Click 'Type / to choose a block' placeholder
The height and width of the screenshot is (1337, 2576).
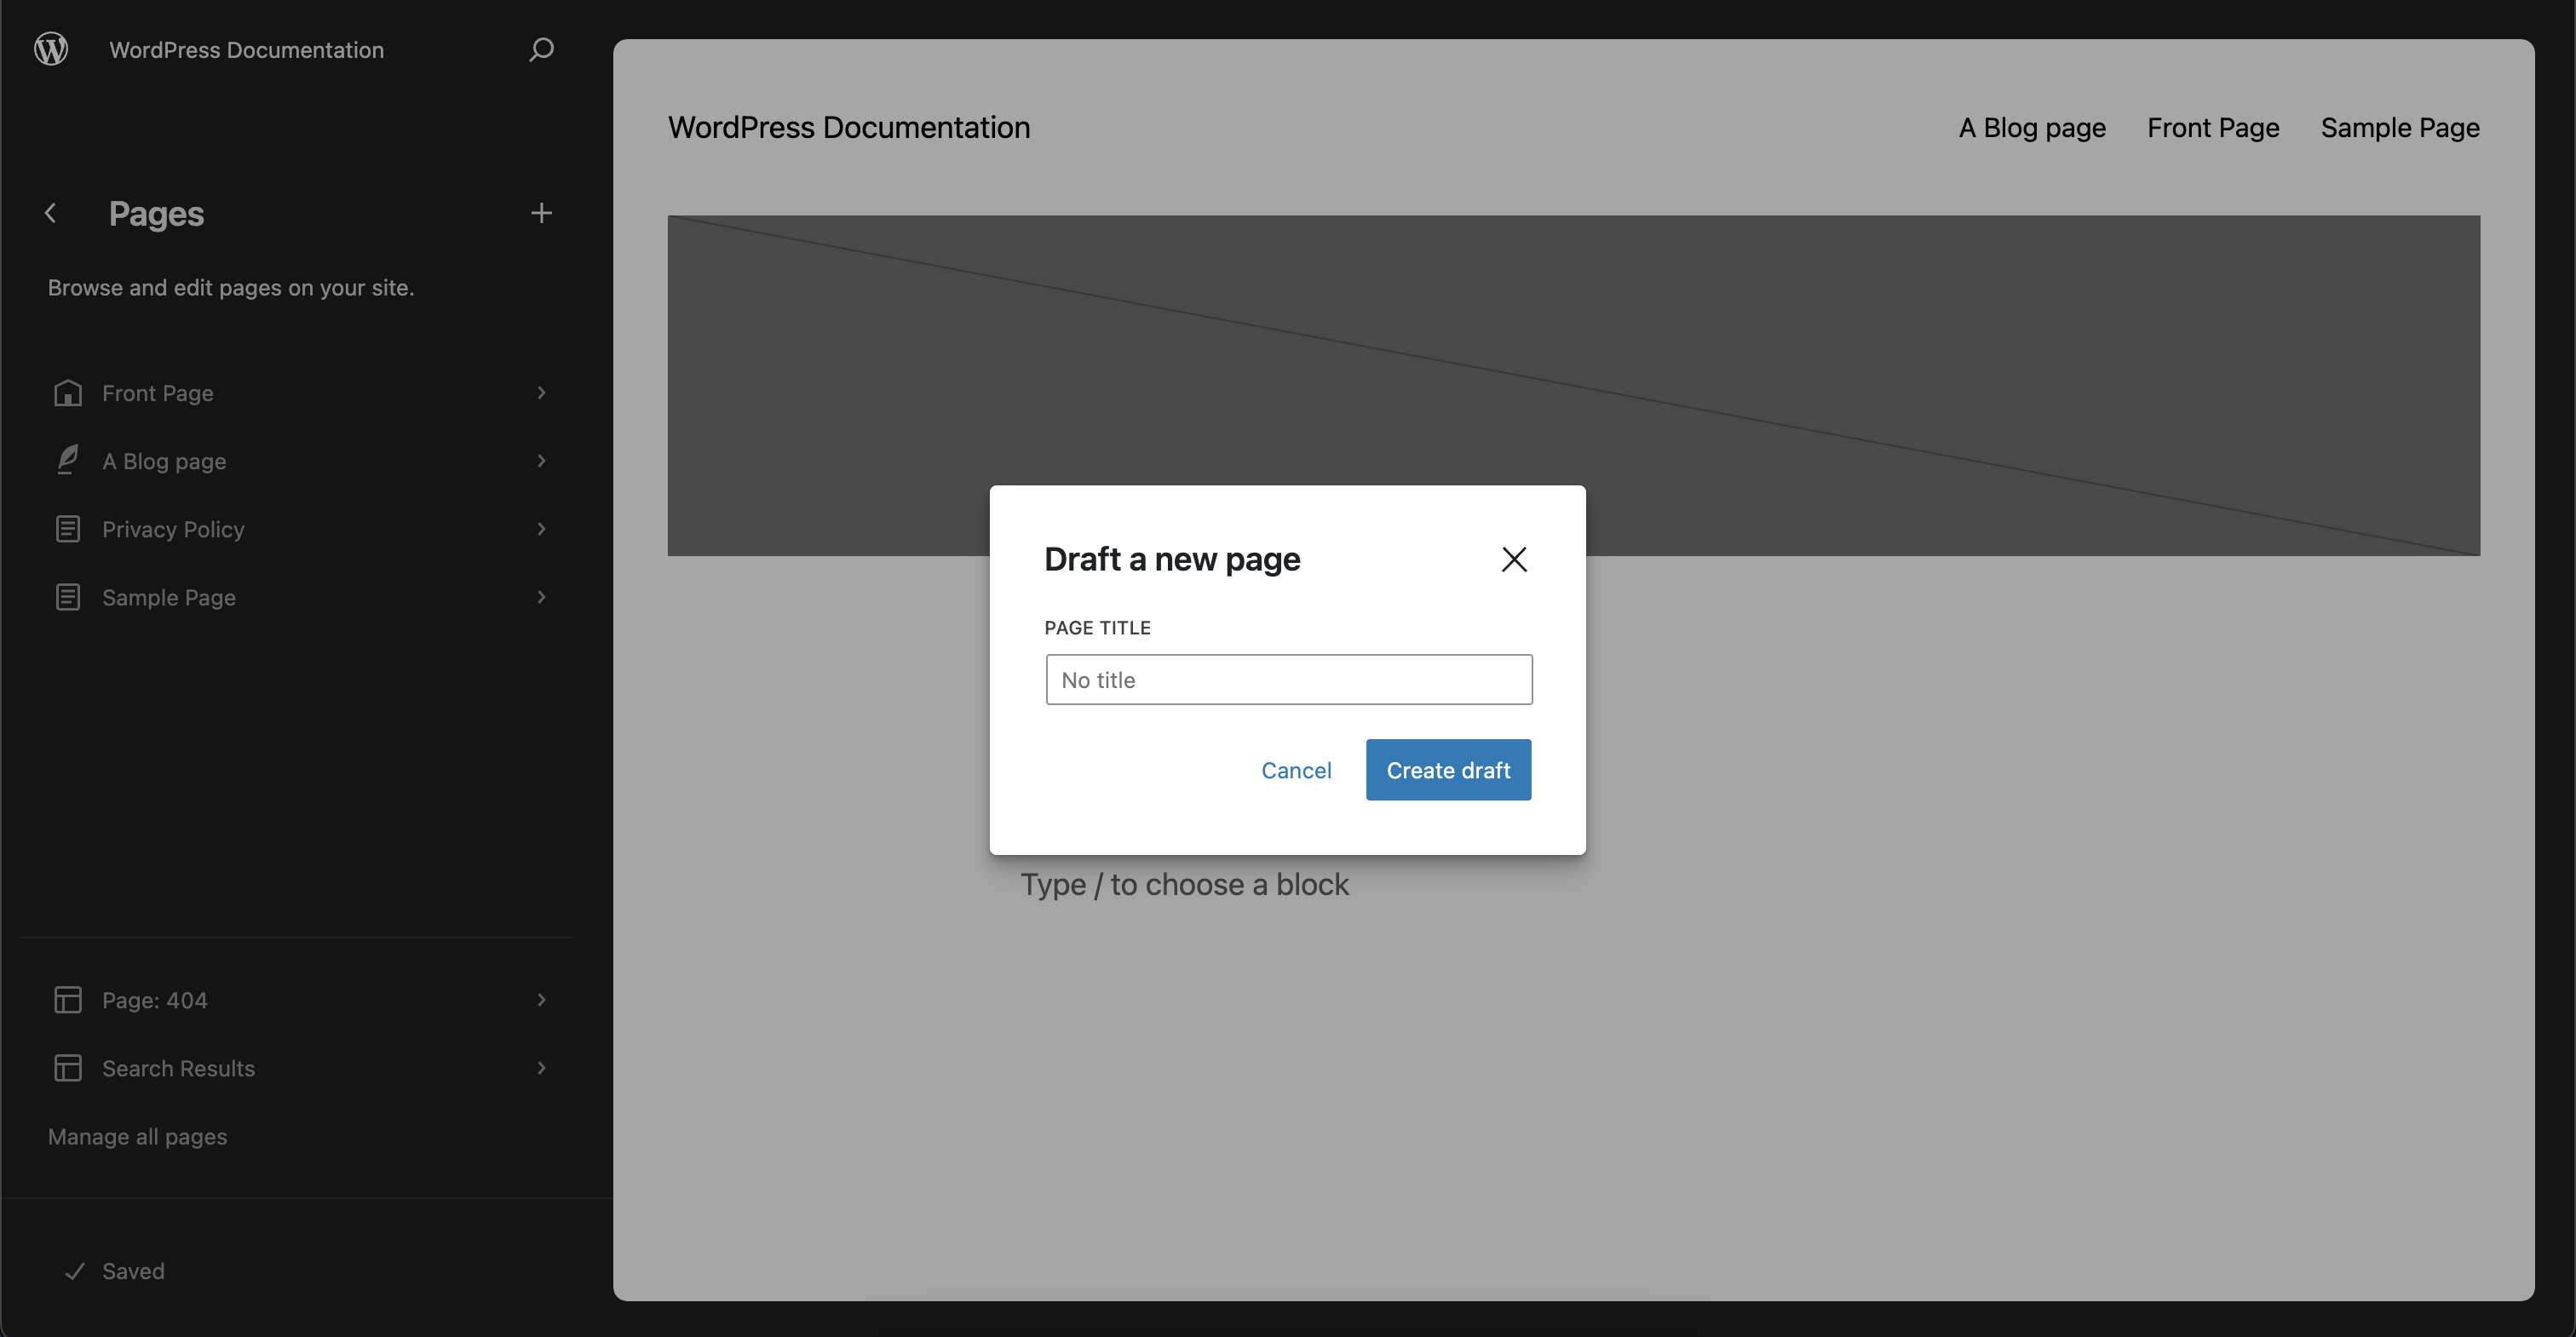(1185, 884)
